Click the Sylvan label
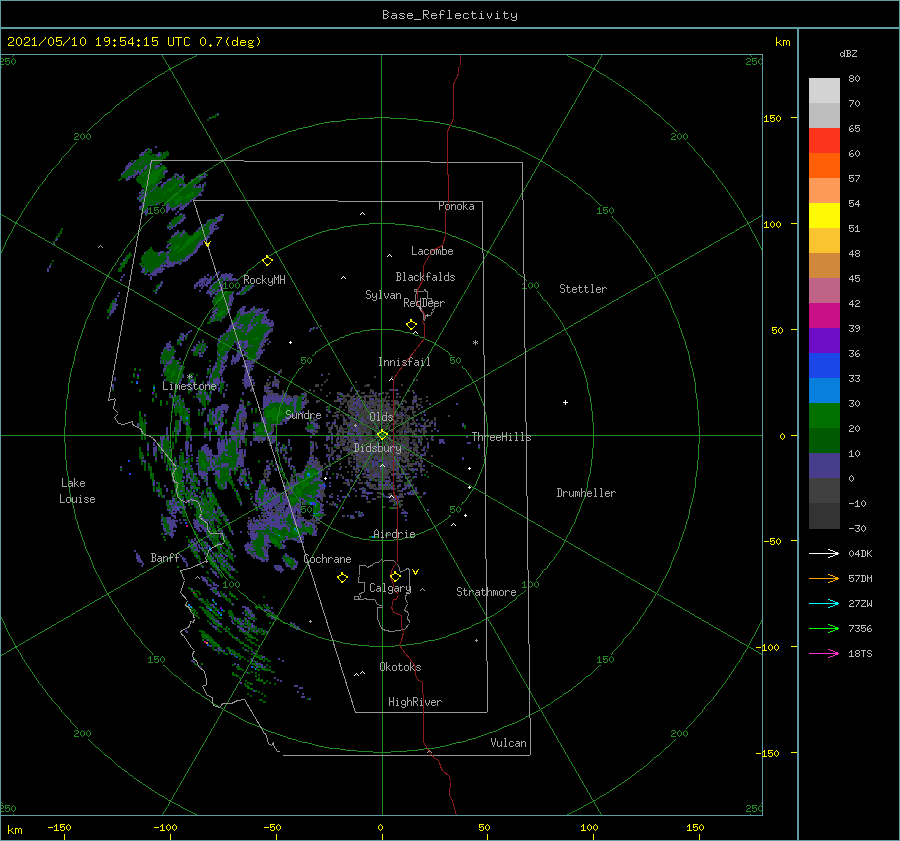 pyautogui.click(x=383, y=295)
